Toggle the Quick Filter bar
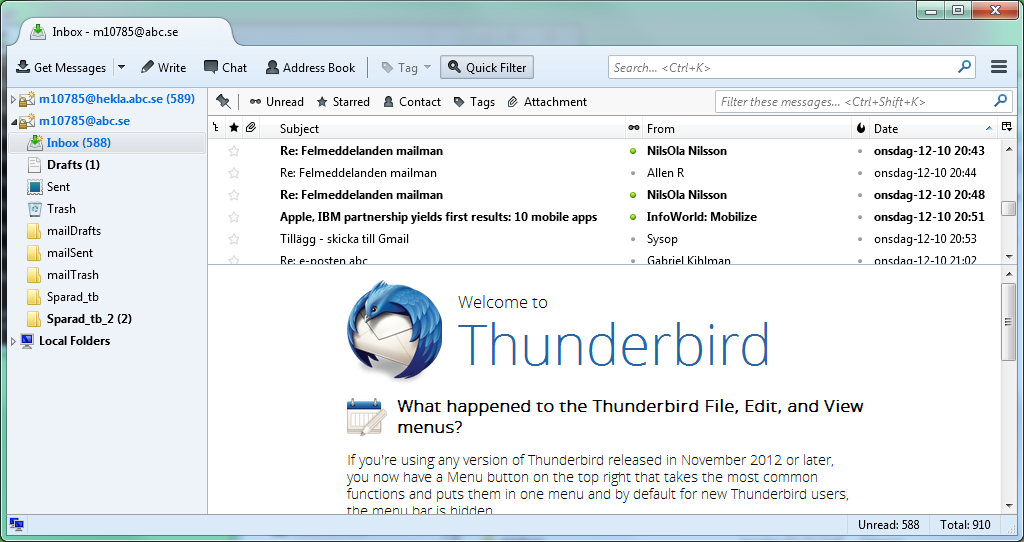 pos(486,68)
